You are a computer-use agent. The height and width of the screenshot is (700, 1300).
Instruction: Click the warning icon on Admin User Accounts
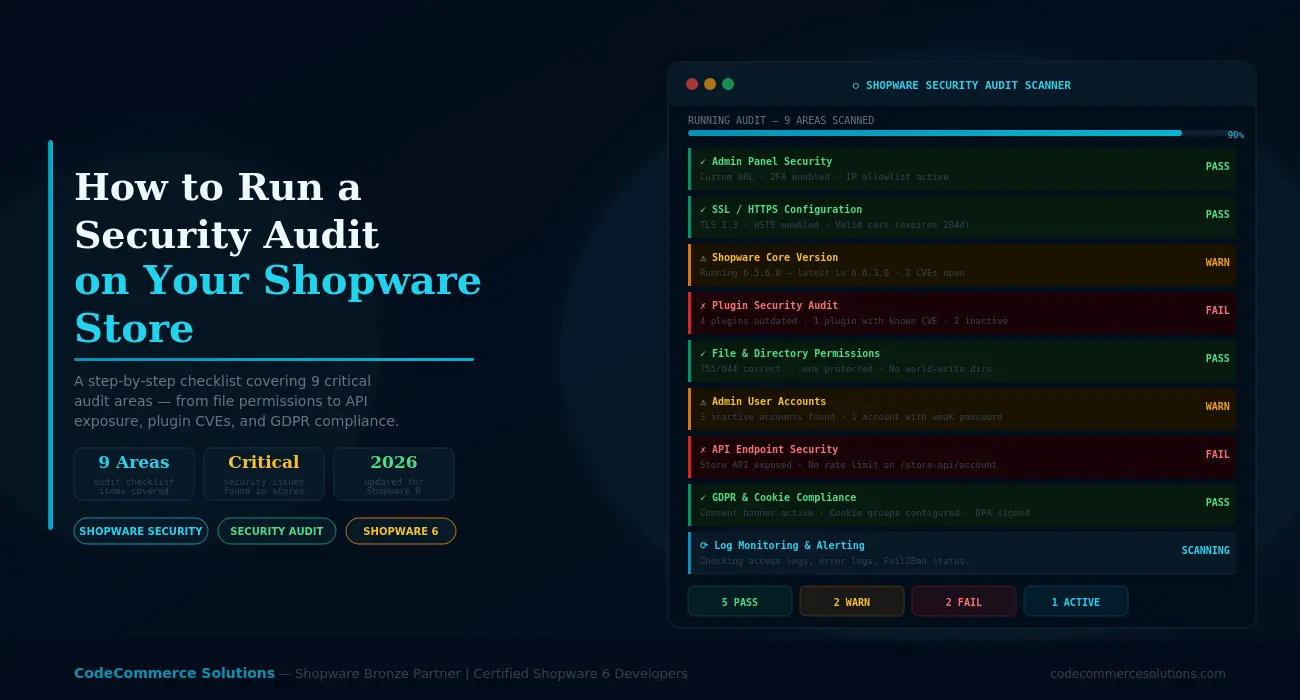tap(703, 401)
